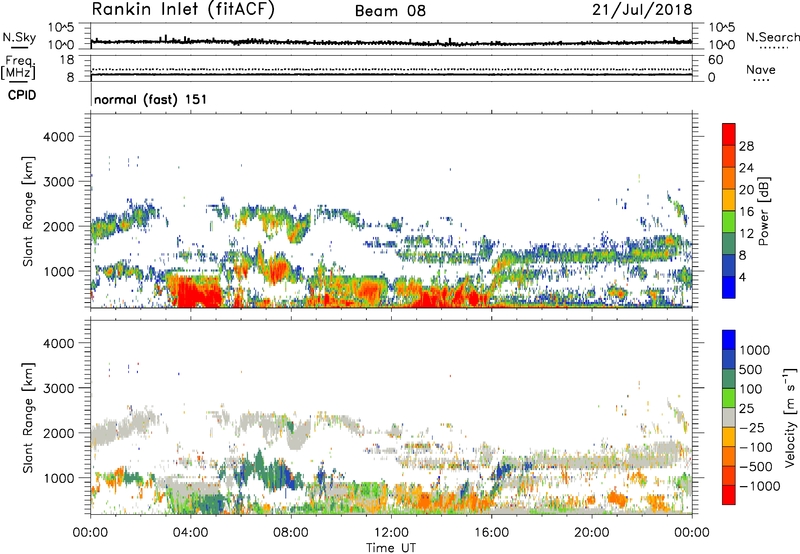800x554 pixels.
Task: Click the 'Time UT' axis label
Action: pyautogui.click(x=391, y=548)
